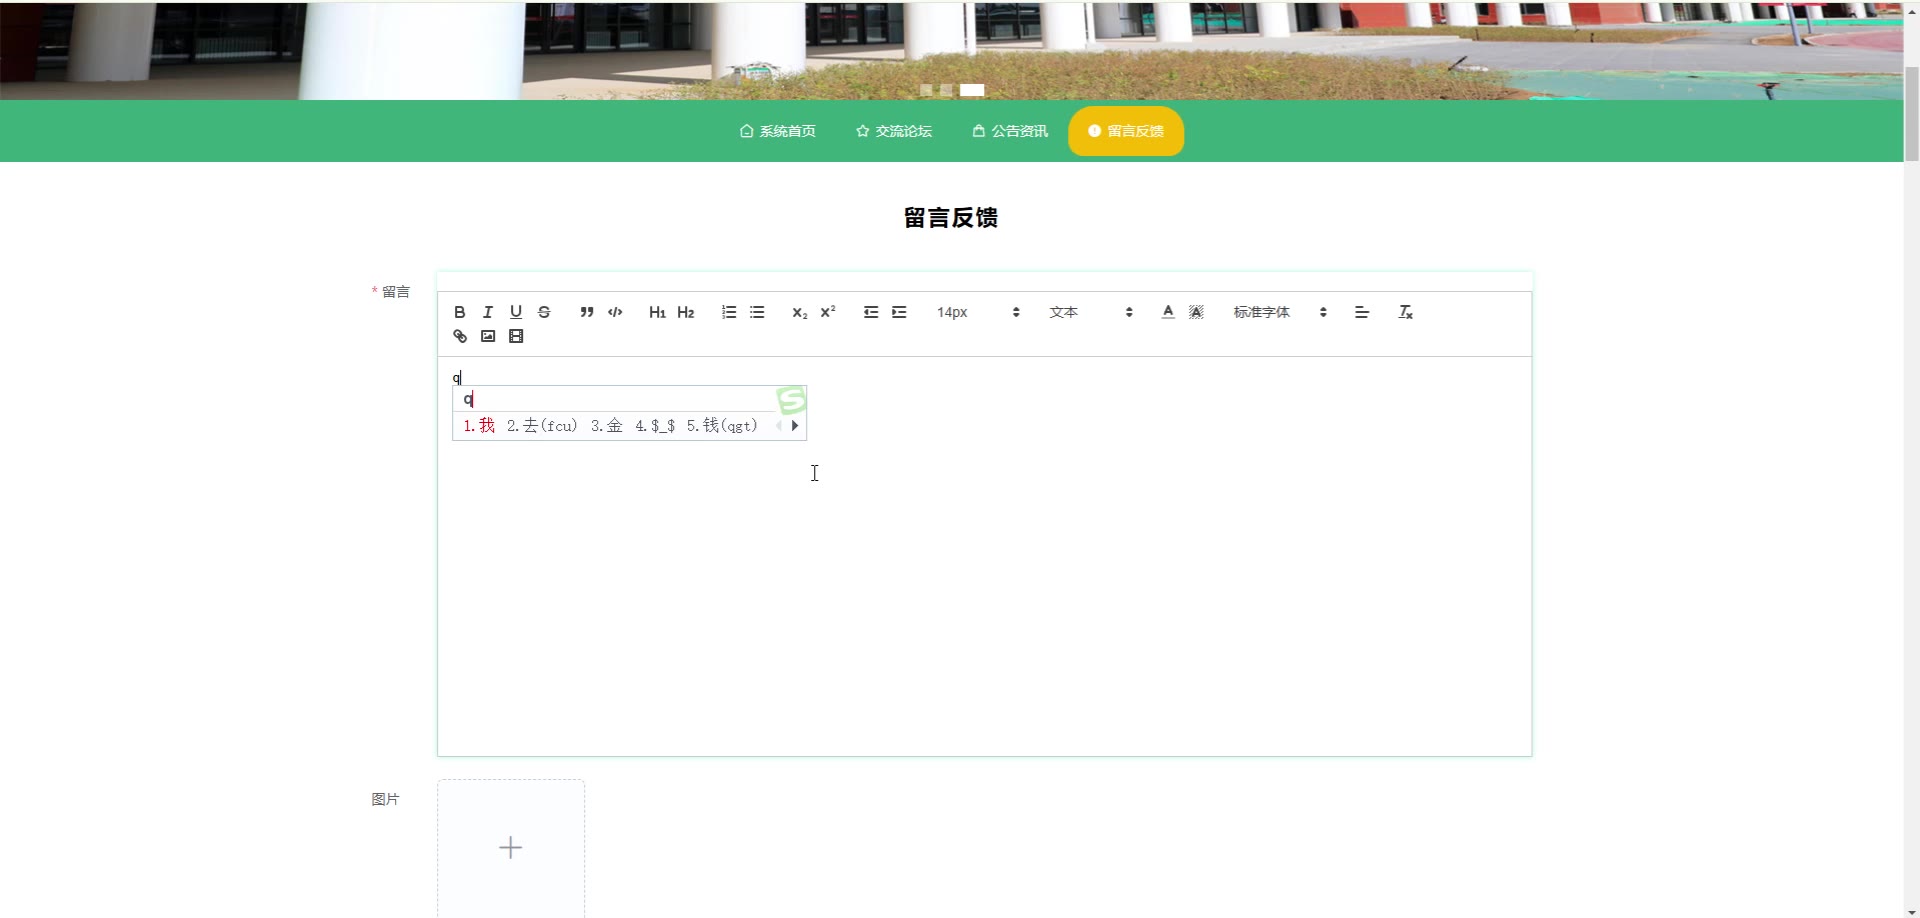The height and width of the screenshot is (918, 1920).
Task: Open the 文本 heading style dropdown
Action: tap(1090, 312)
